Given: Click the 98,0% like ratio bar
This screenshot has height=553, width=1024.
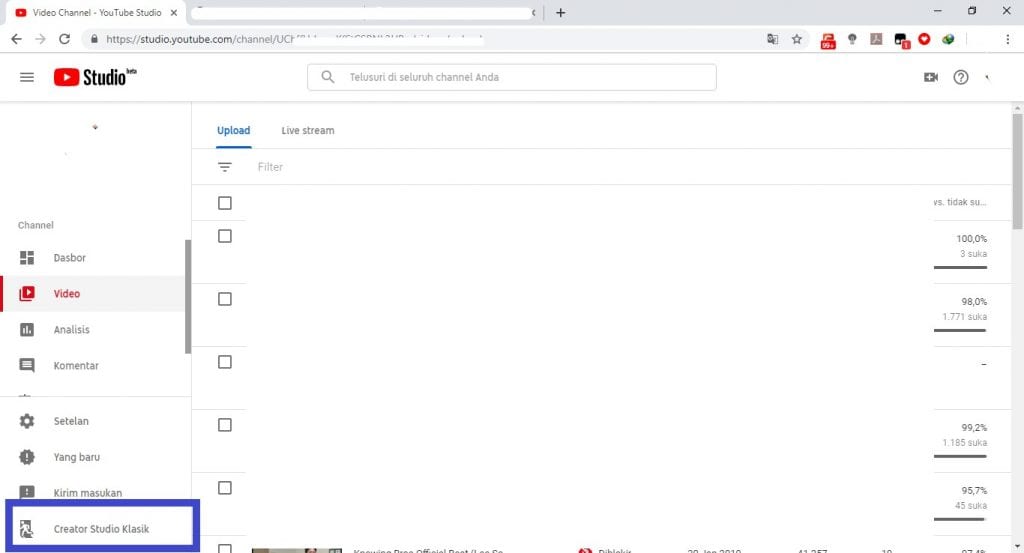Looking at the screenshot, I should click(x=960, y=330).
